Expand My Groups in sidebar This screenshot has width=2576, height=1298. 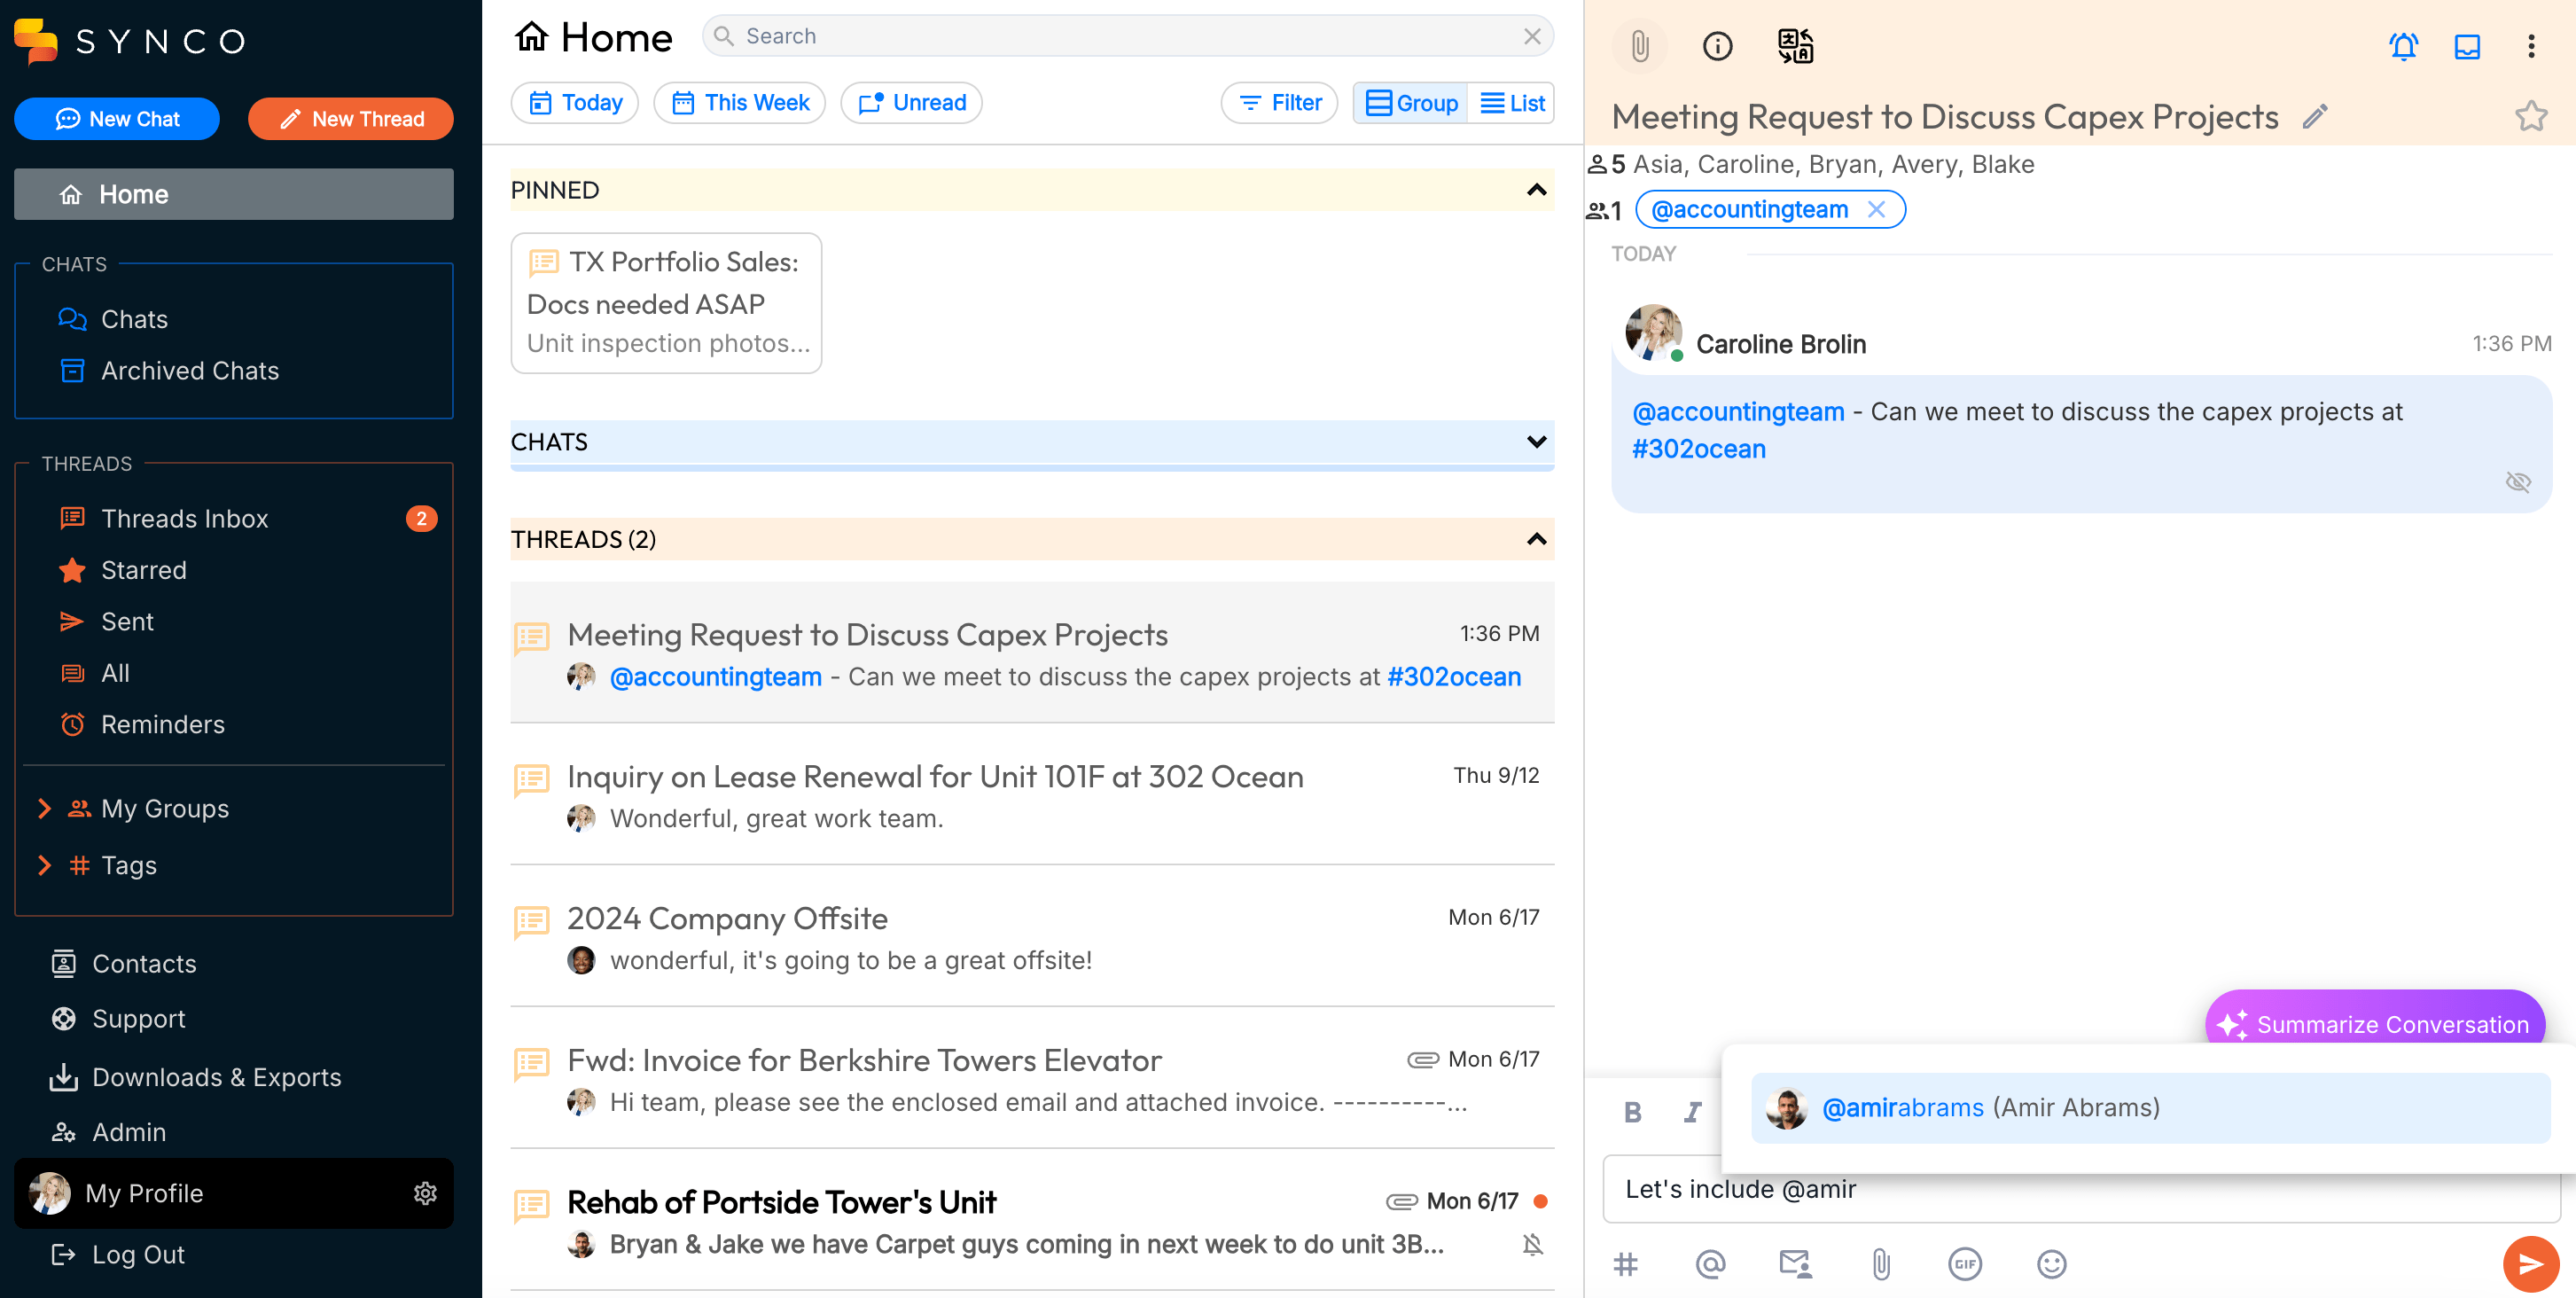coord(45,808)
